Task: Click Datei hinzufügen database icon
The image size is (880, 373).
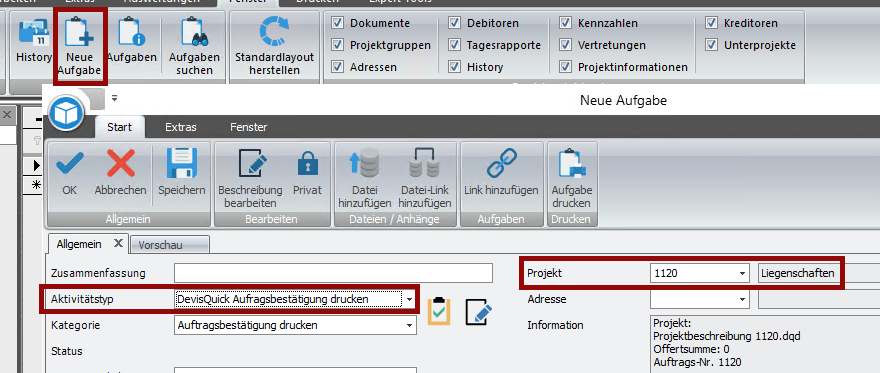Action: pyautogui.click(x=364, y=164)
